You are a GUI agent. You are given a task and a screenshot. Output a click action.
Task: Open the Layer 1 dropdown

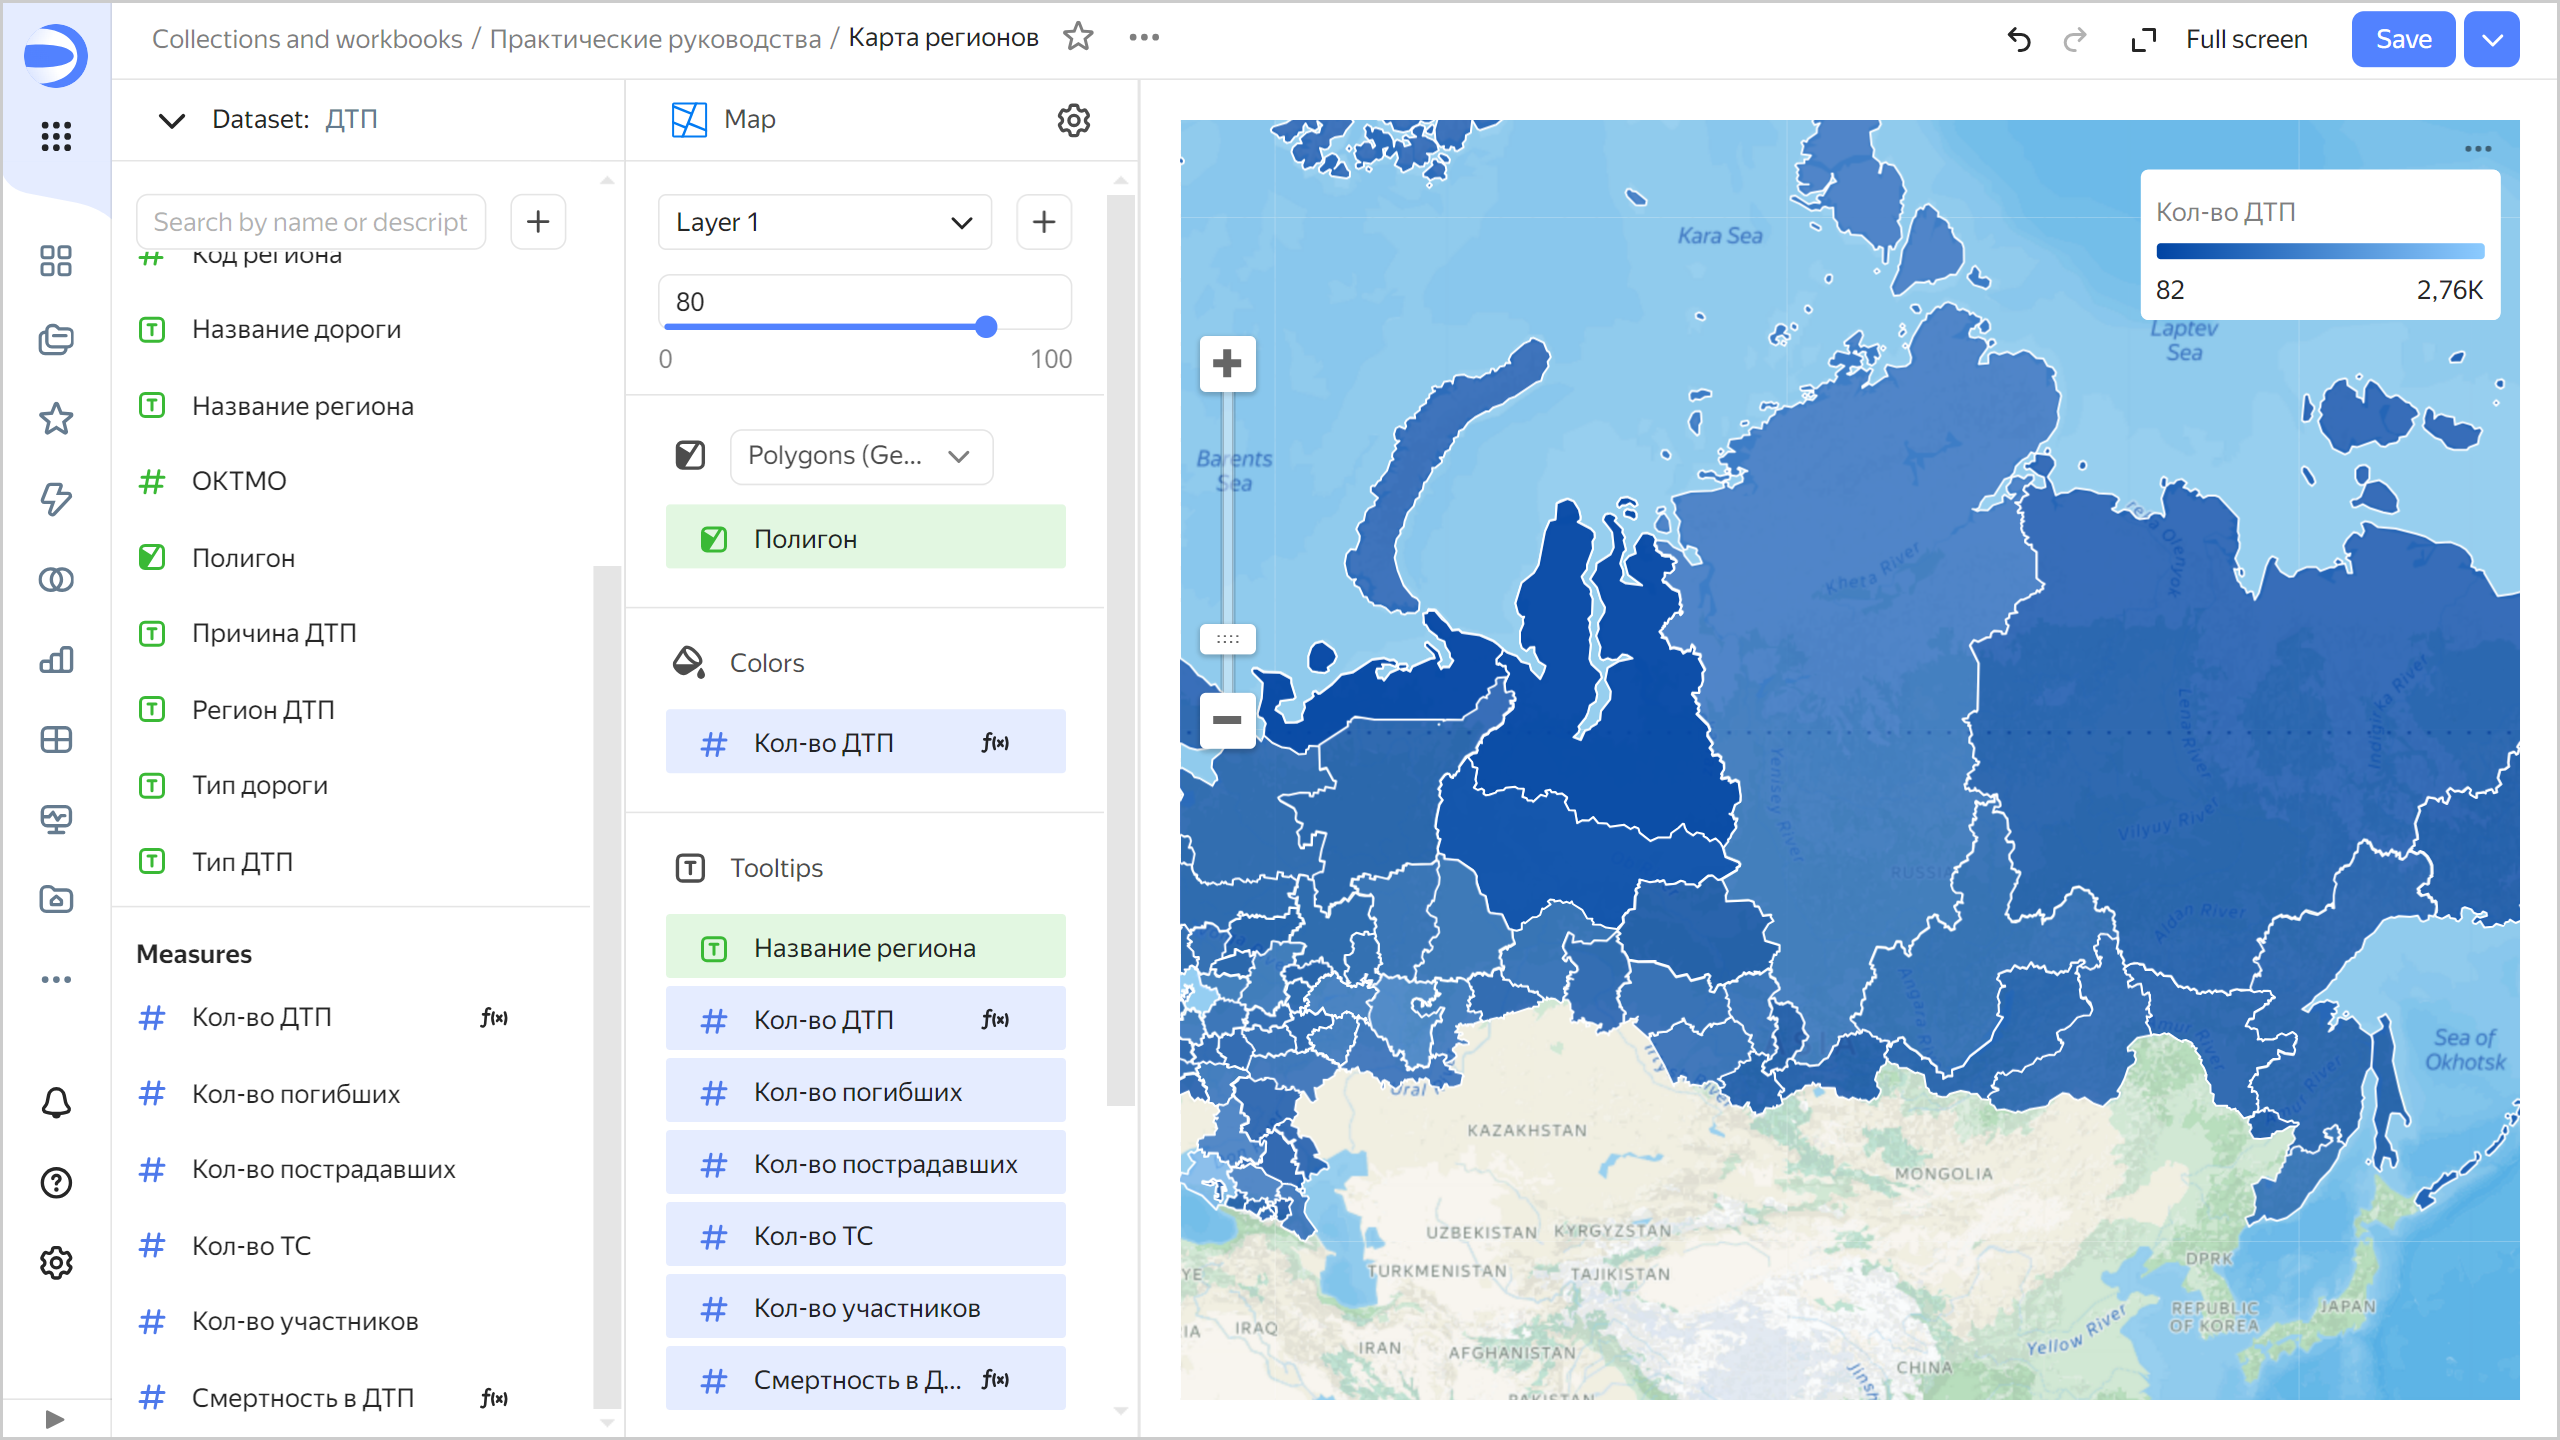pyautogui.click(x=824, y=222)
